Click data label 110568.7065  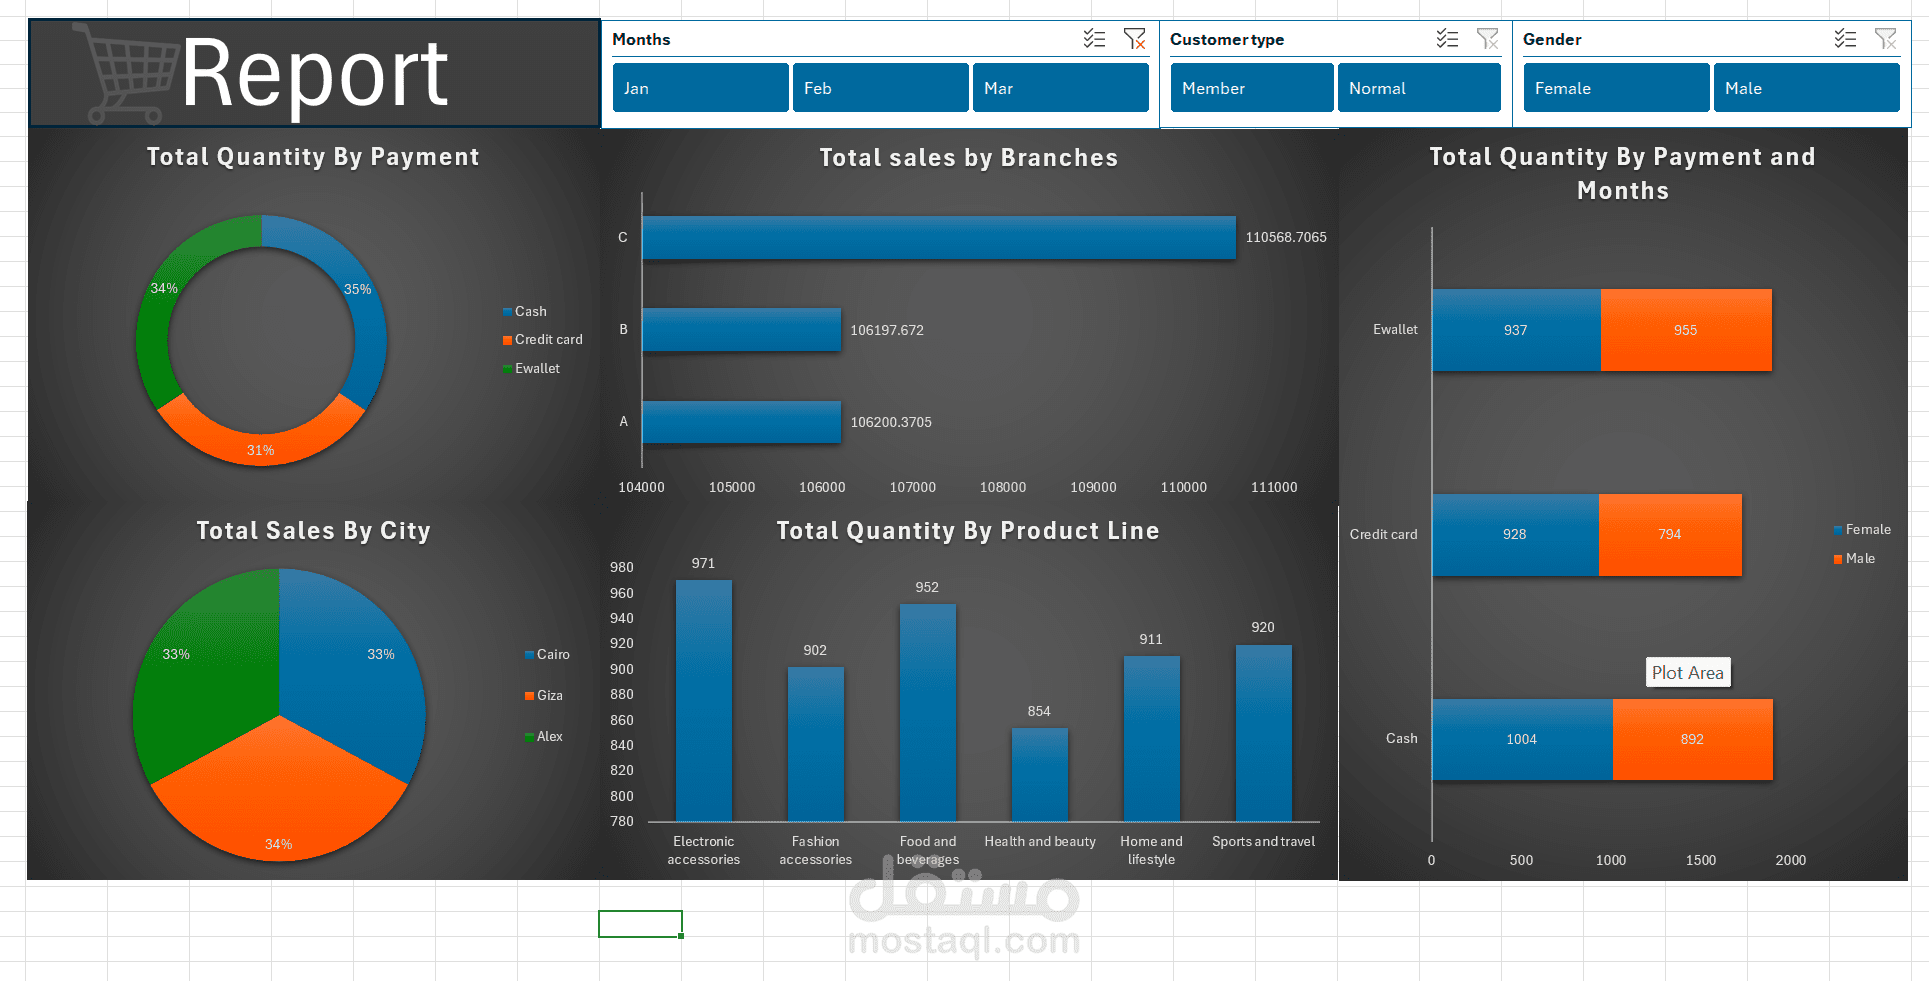[1286, 238]
